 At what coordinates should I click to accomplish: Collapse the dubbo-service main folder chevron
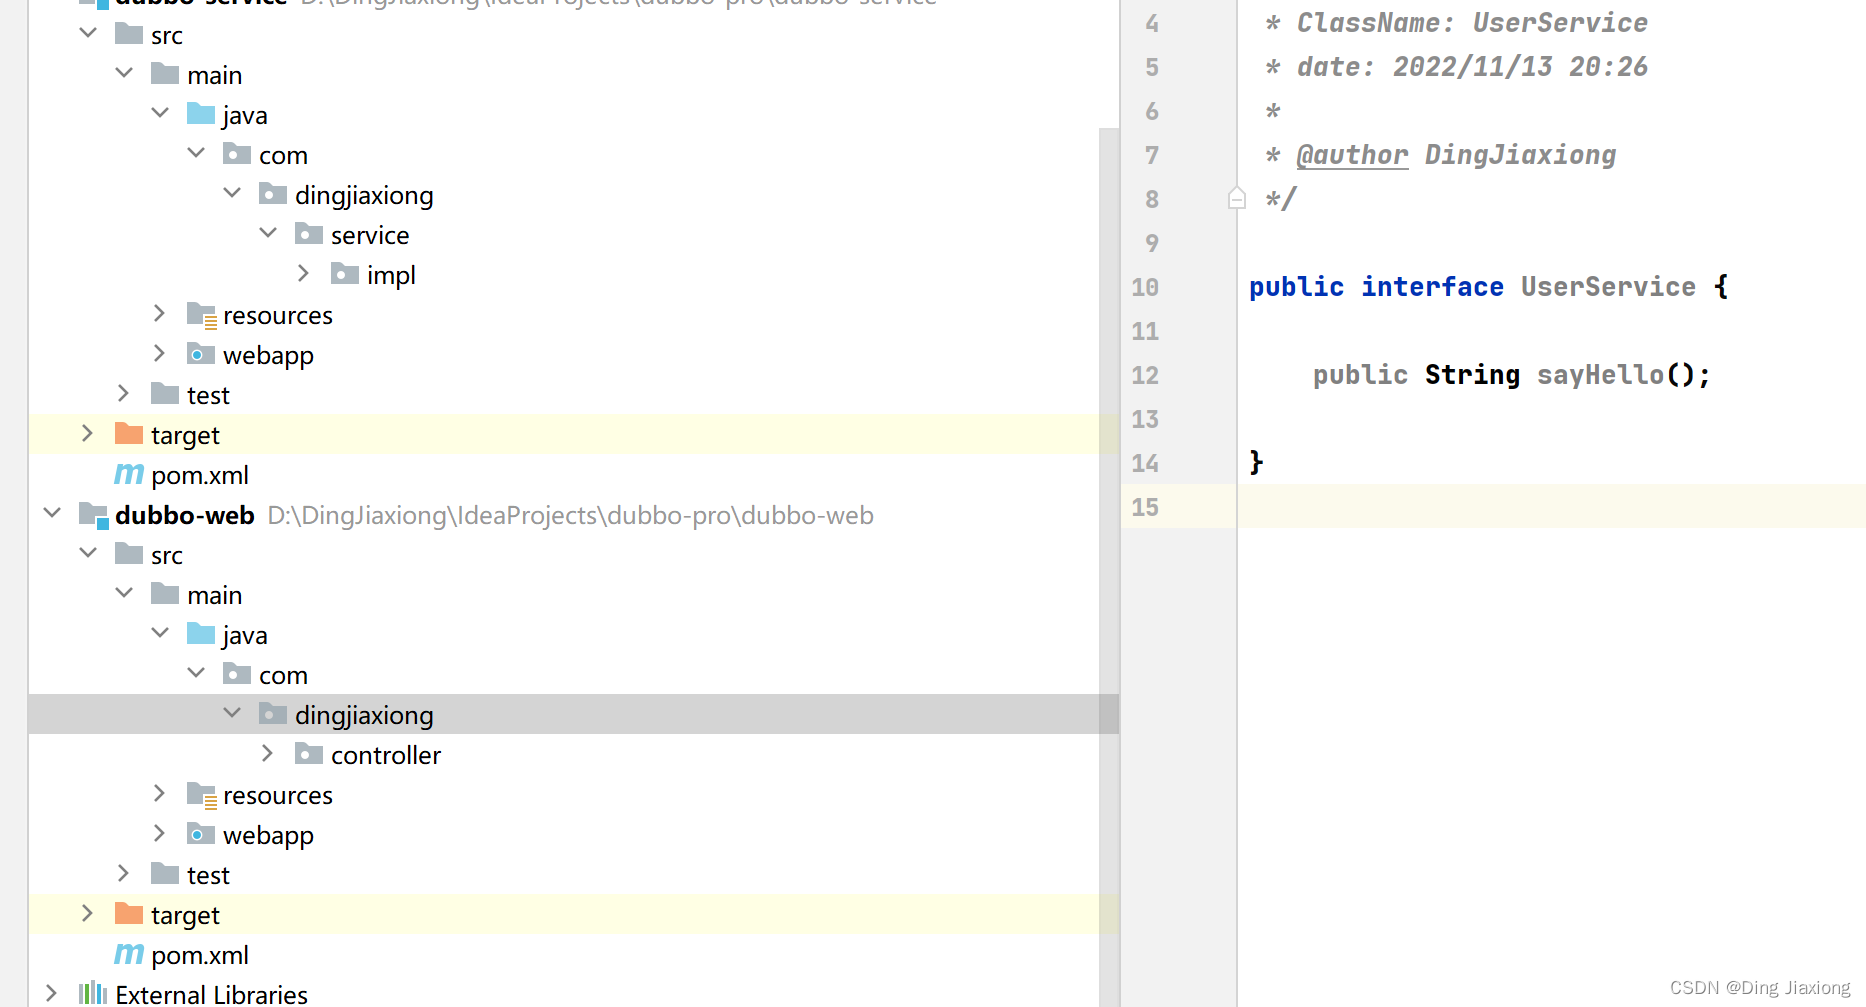124,73
